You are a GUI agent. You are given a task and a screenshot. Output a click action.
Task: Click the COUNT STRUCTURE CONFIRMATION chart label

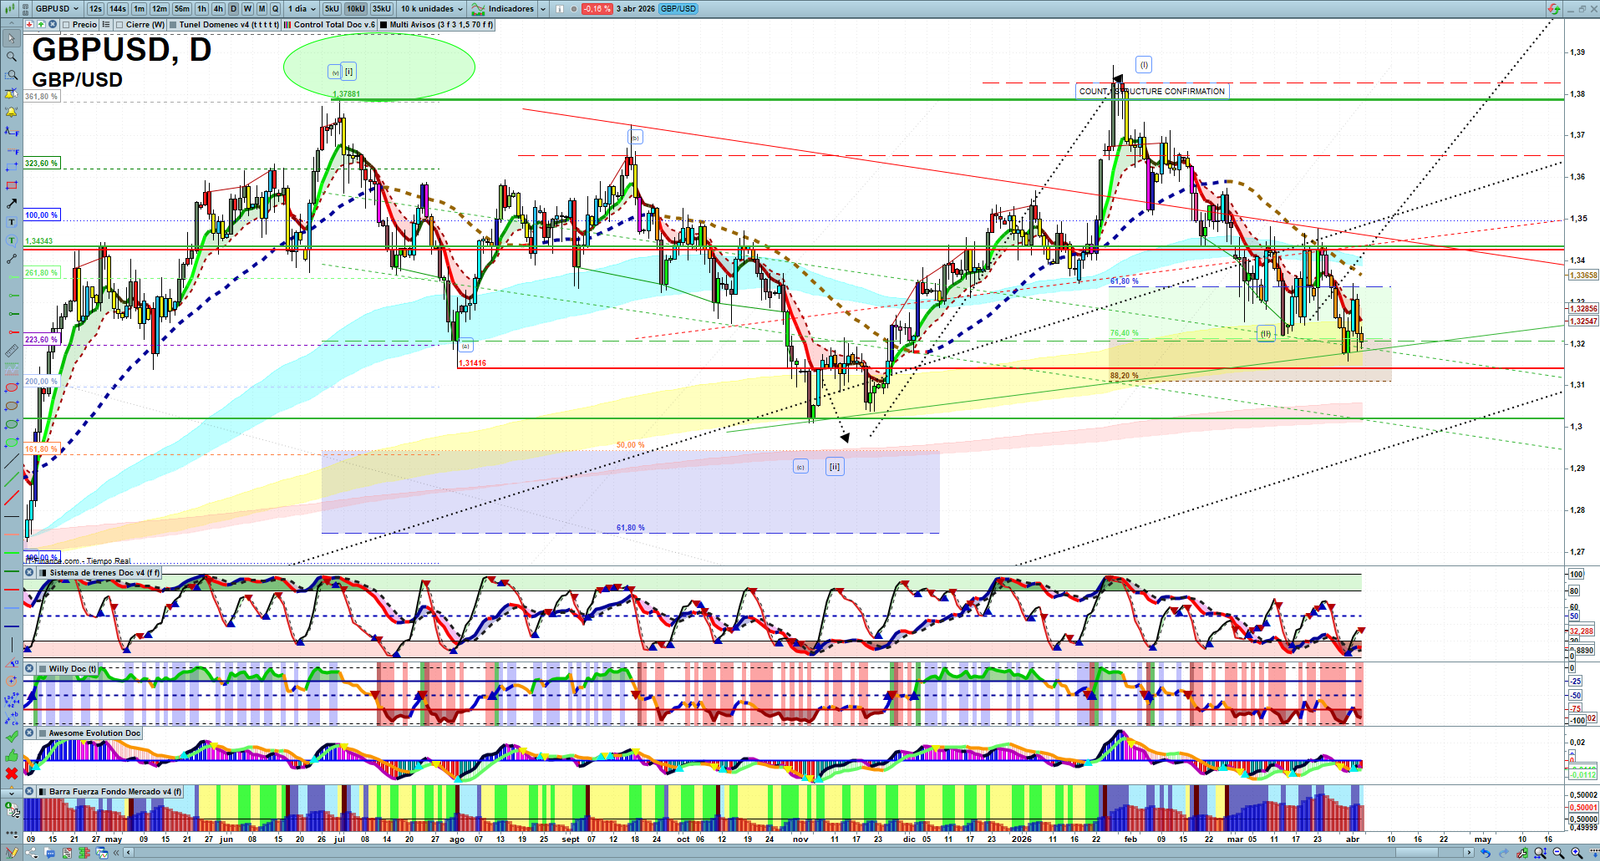pos(1152,91)
